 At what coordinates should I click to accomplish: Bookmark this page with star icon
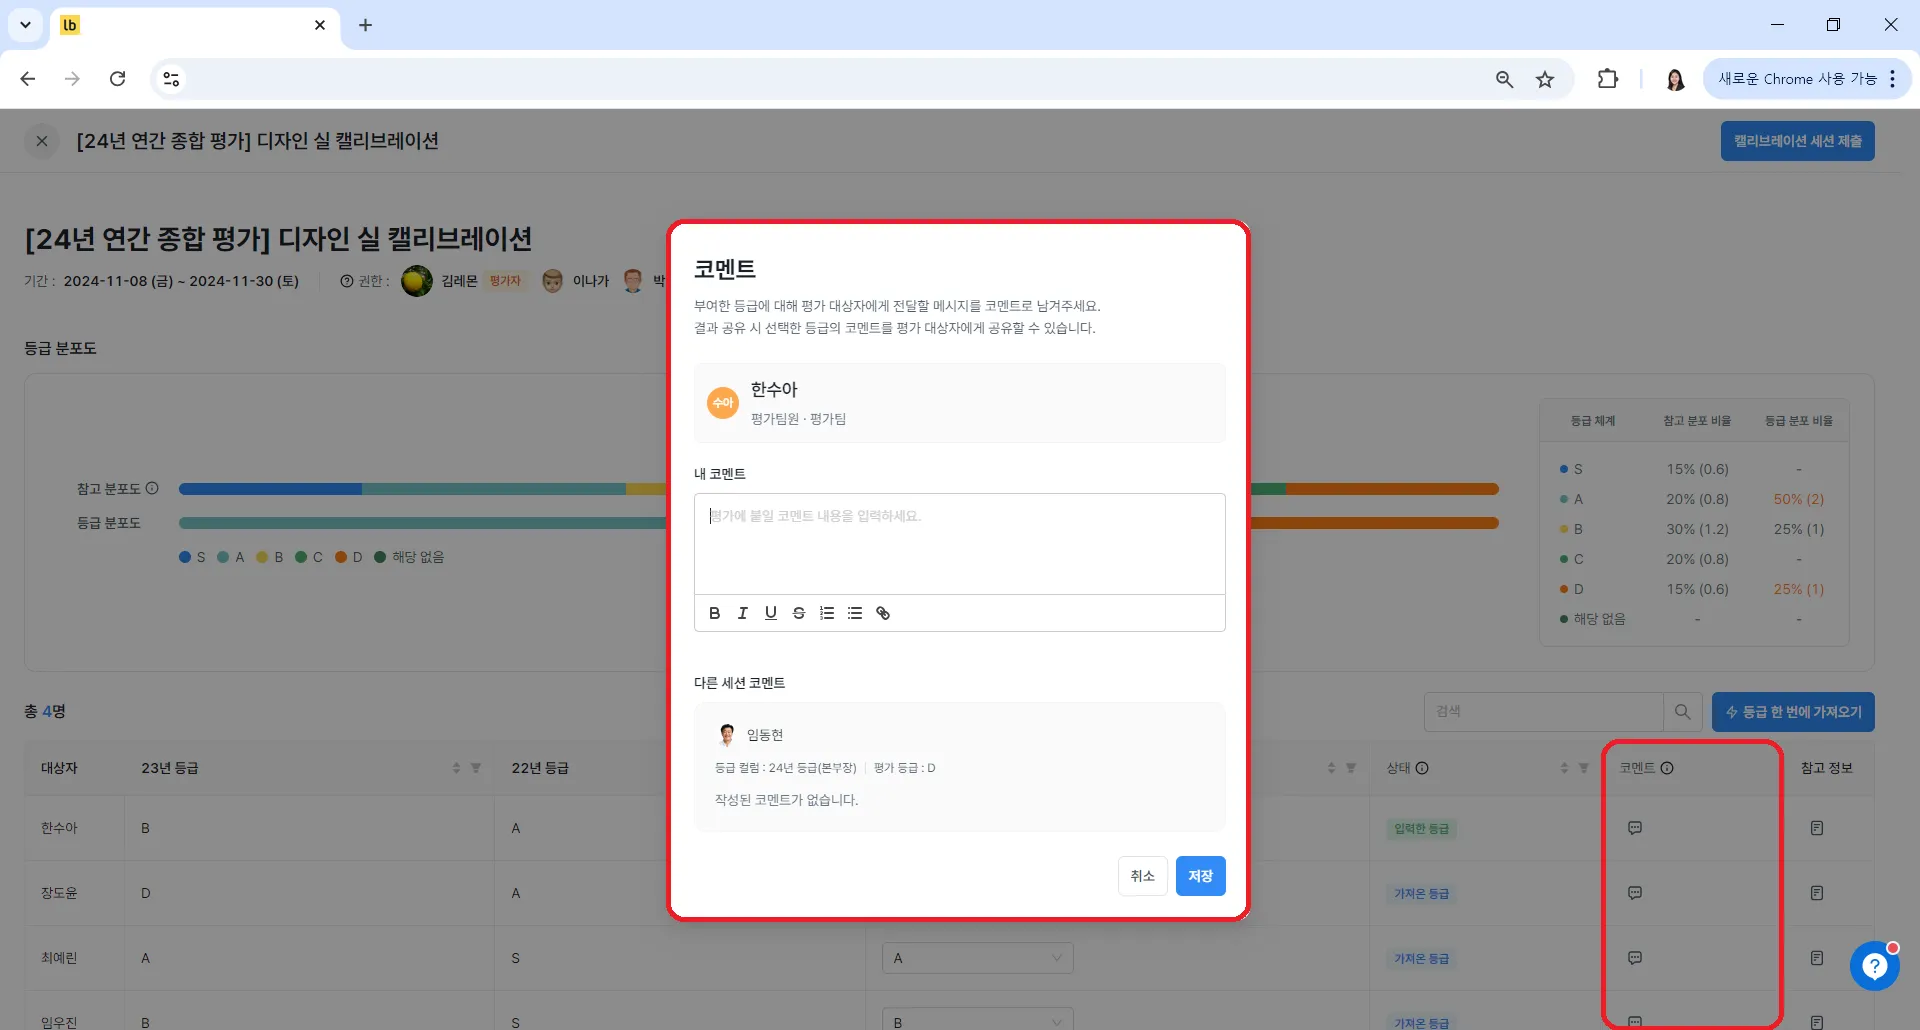pos(1545,79)
